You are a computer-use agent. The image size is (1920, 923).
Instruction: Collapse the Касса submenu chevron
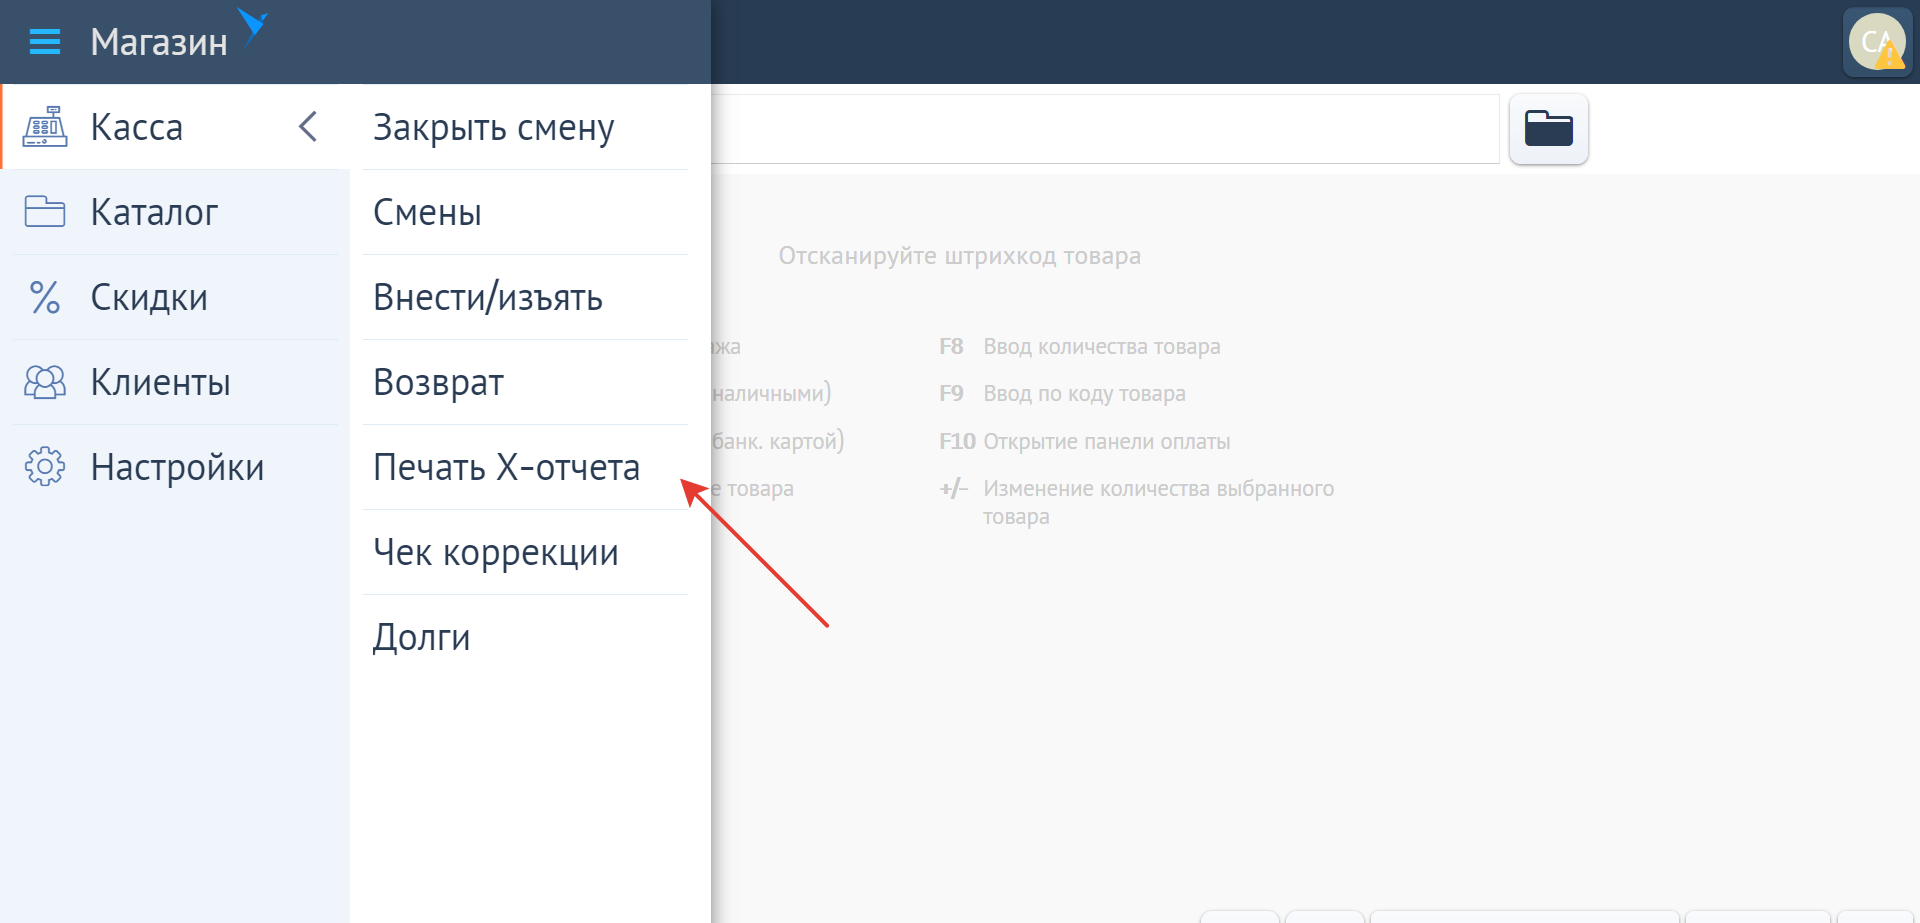pos(308,127)
